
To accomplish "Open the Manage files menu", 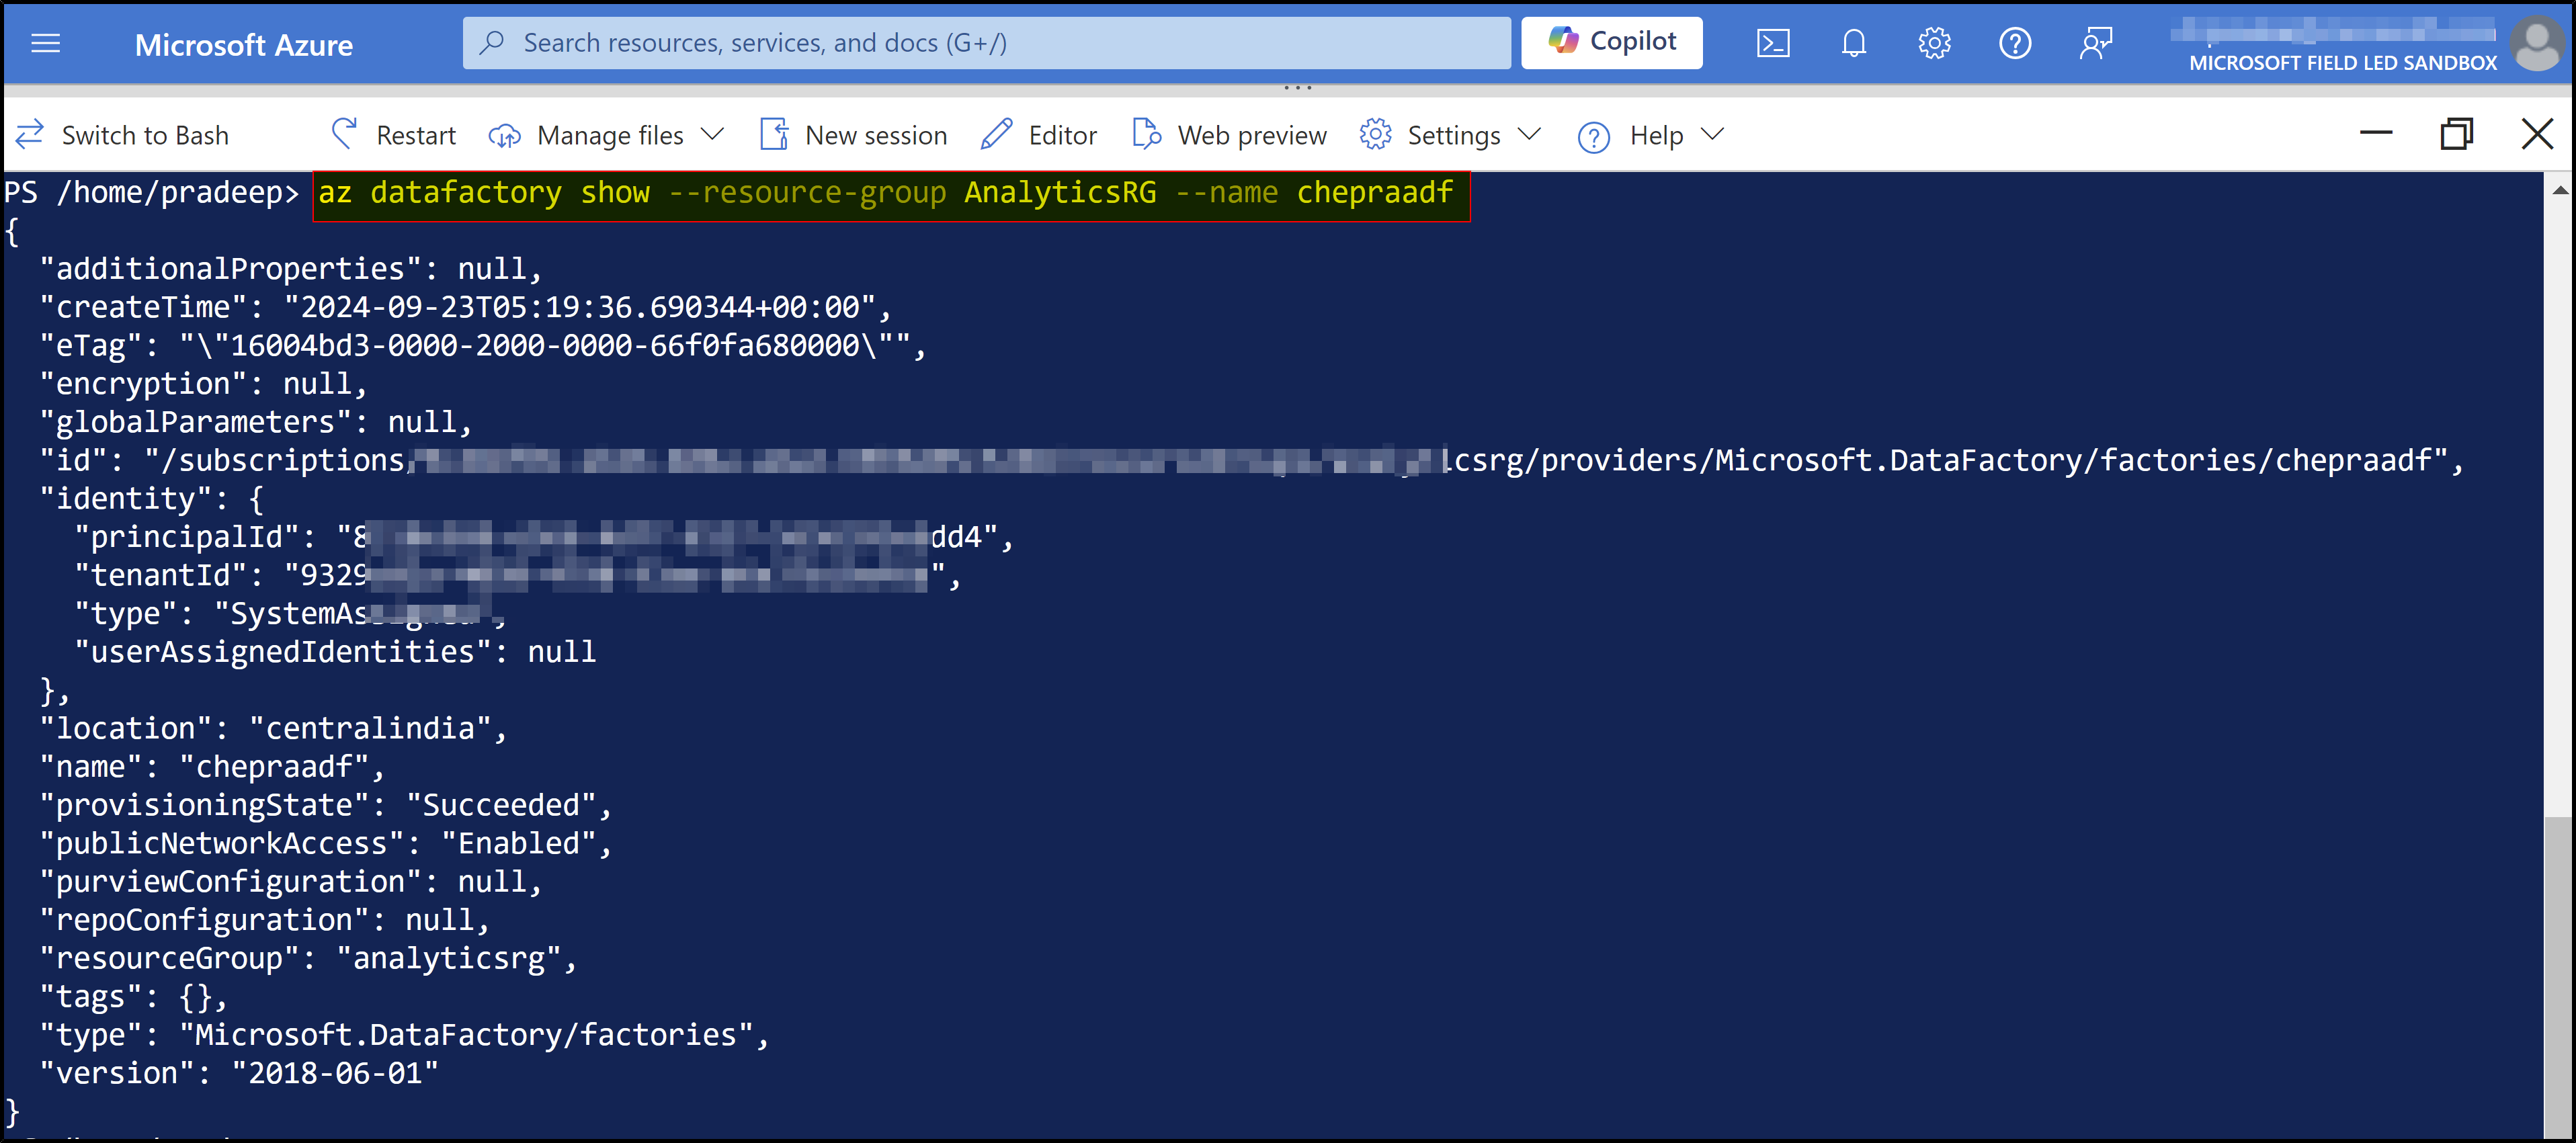I will pyautogui.click(x=605, y=135).
